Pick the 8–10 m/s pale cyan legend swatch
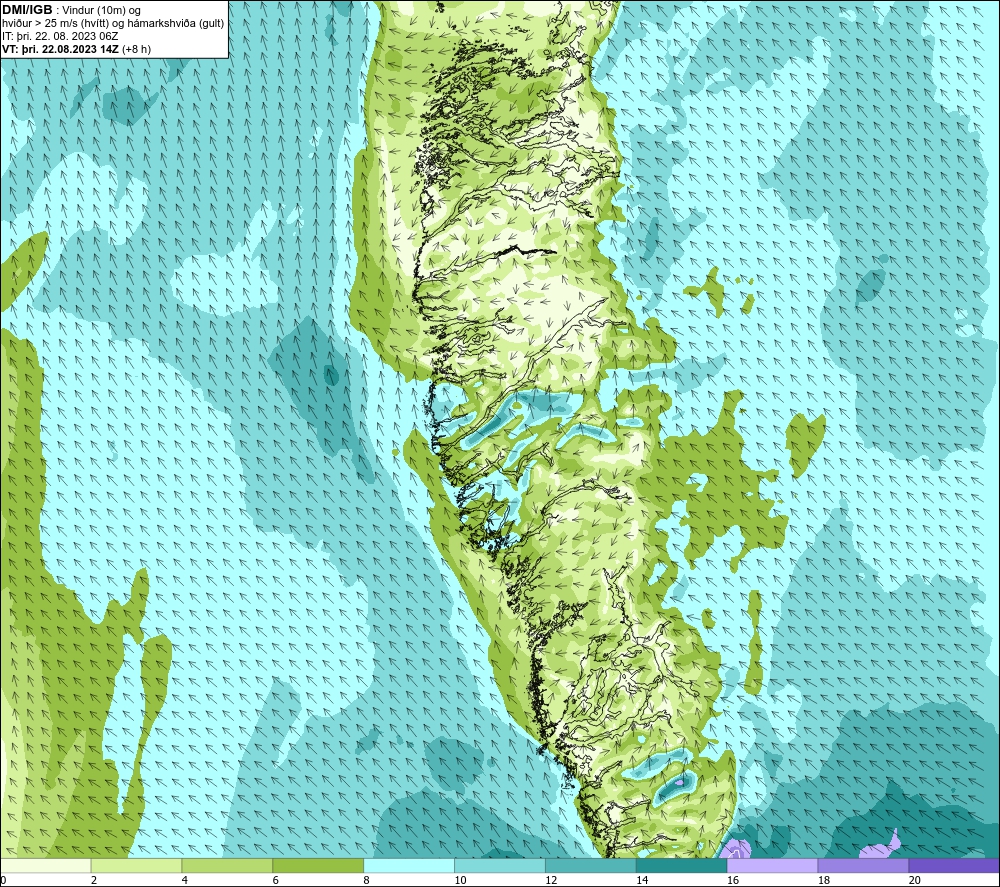This screenshot has height=887, width=1000. click(409, 866)
